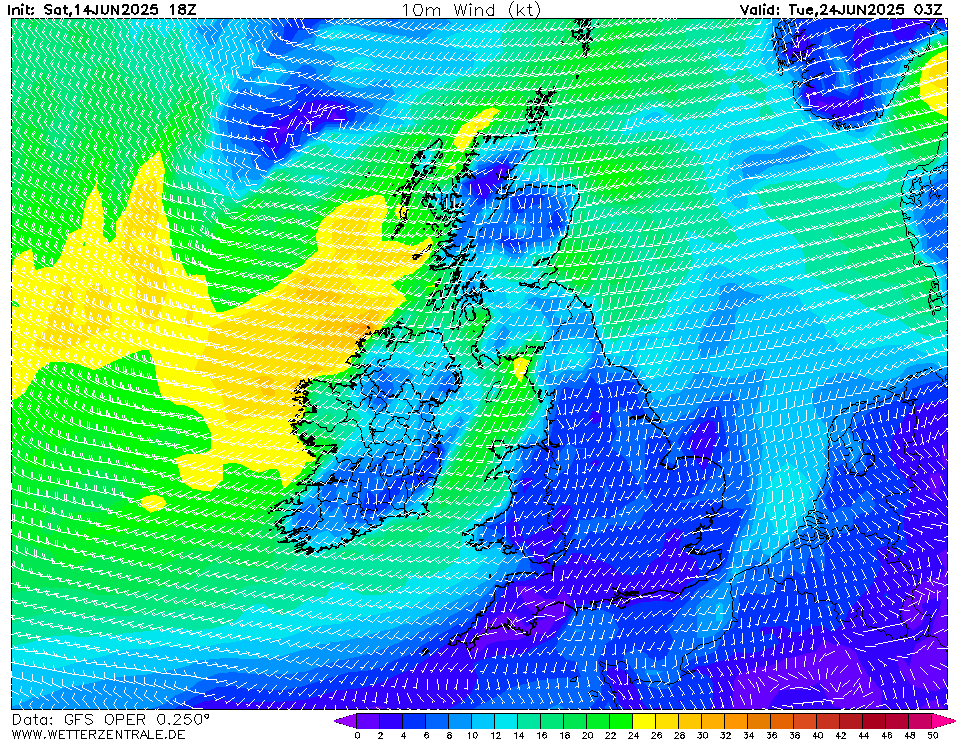This screenshot has width=959, height=741.
Task: Select the orange legend swatch between 32 and 34
Action: pyautogui.click(x=737, y=721)
